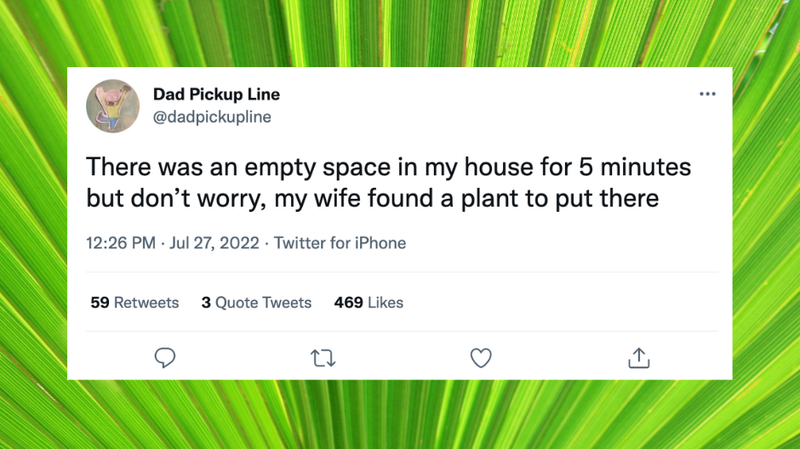Click the '12:26 PM' timestamp
Image resolution: width=800 pixels, height=449 pixels.
(121, 243)
